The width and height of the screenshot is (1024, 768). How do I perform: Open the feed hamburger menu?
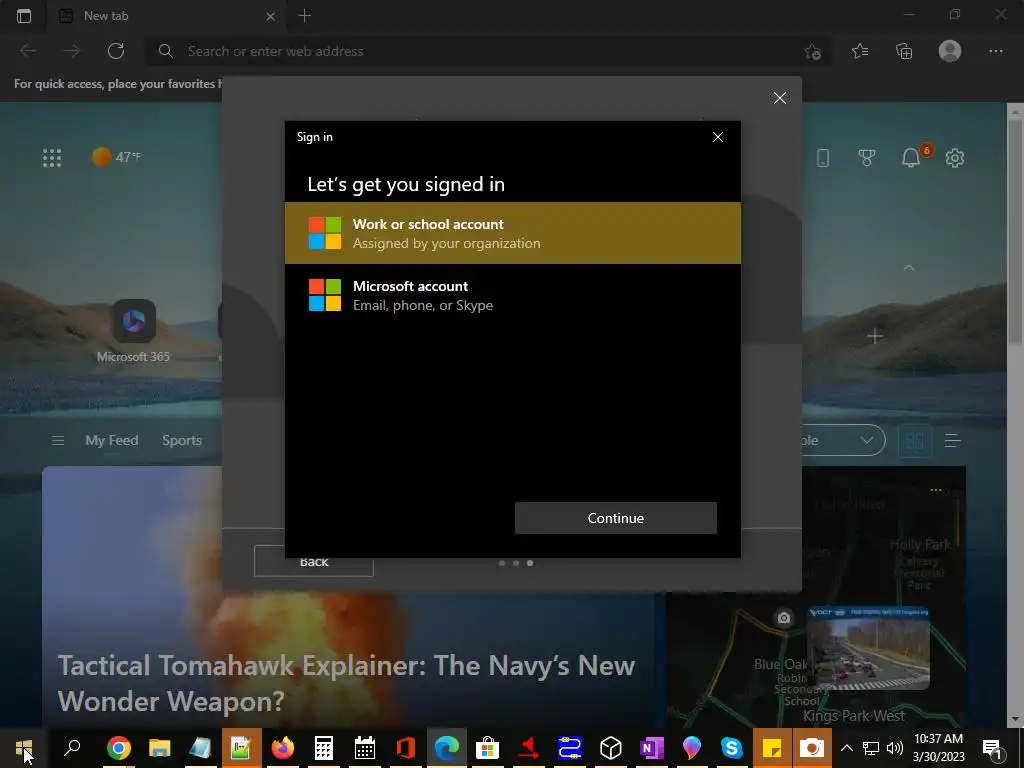coord(58,441)
